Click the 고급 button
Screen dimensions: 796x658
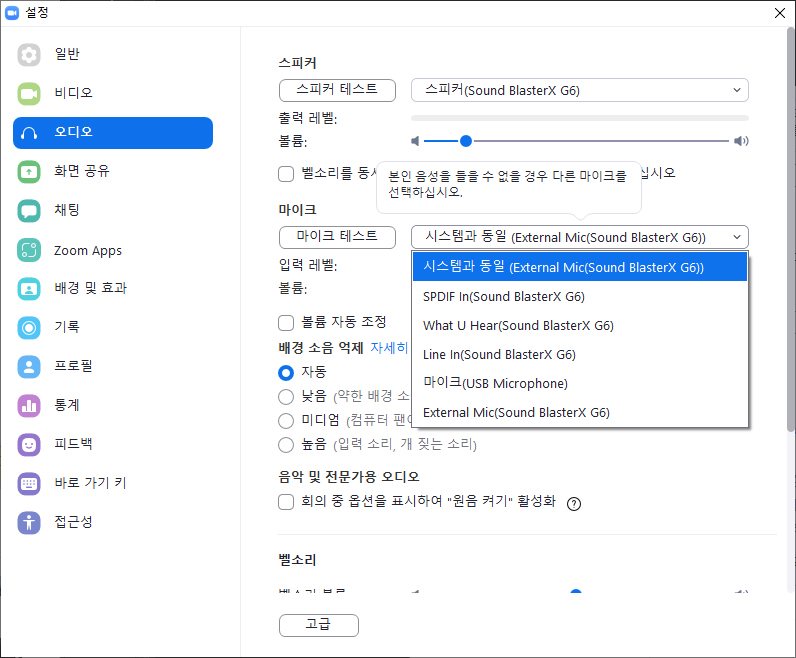coord(319,625)
